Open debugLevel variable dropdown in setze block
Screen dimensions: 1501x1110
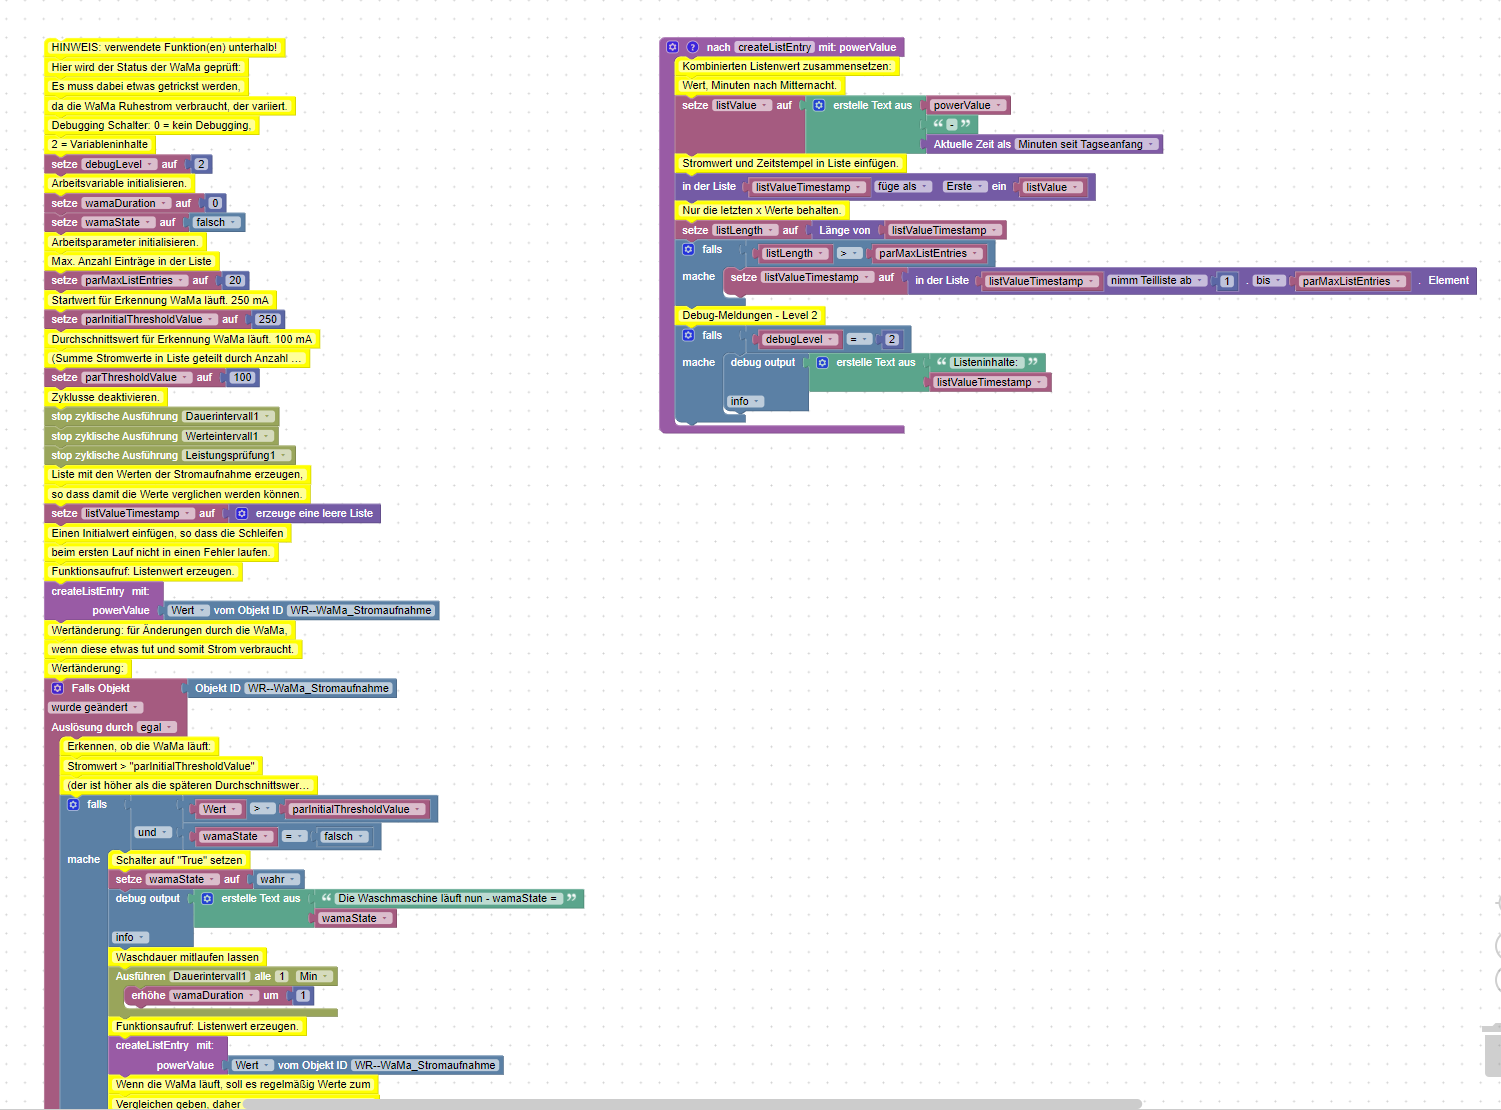click(x=120, y=164)
